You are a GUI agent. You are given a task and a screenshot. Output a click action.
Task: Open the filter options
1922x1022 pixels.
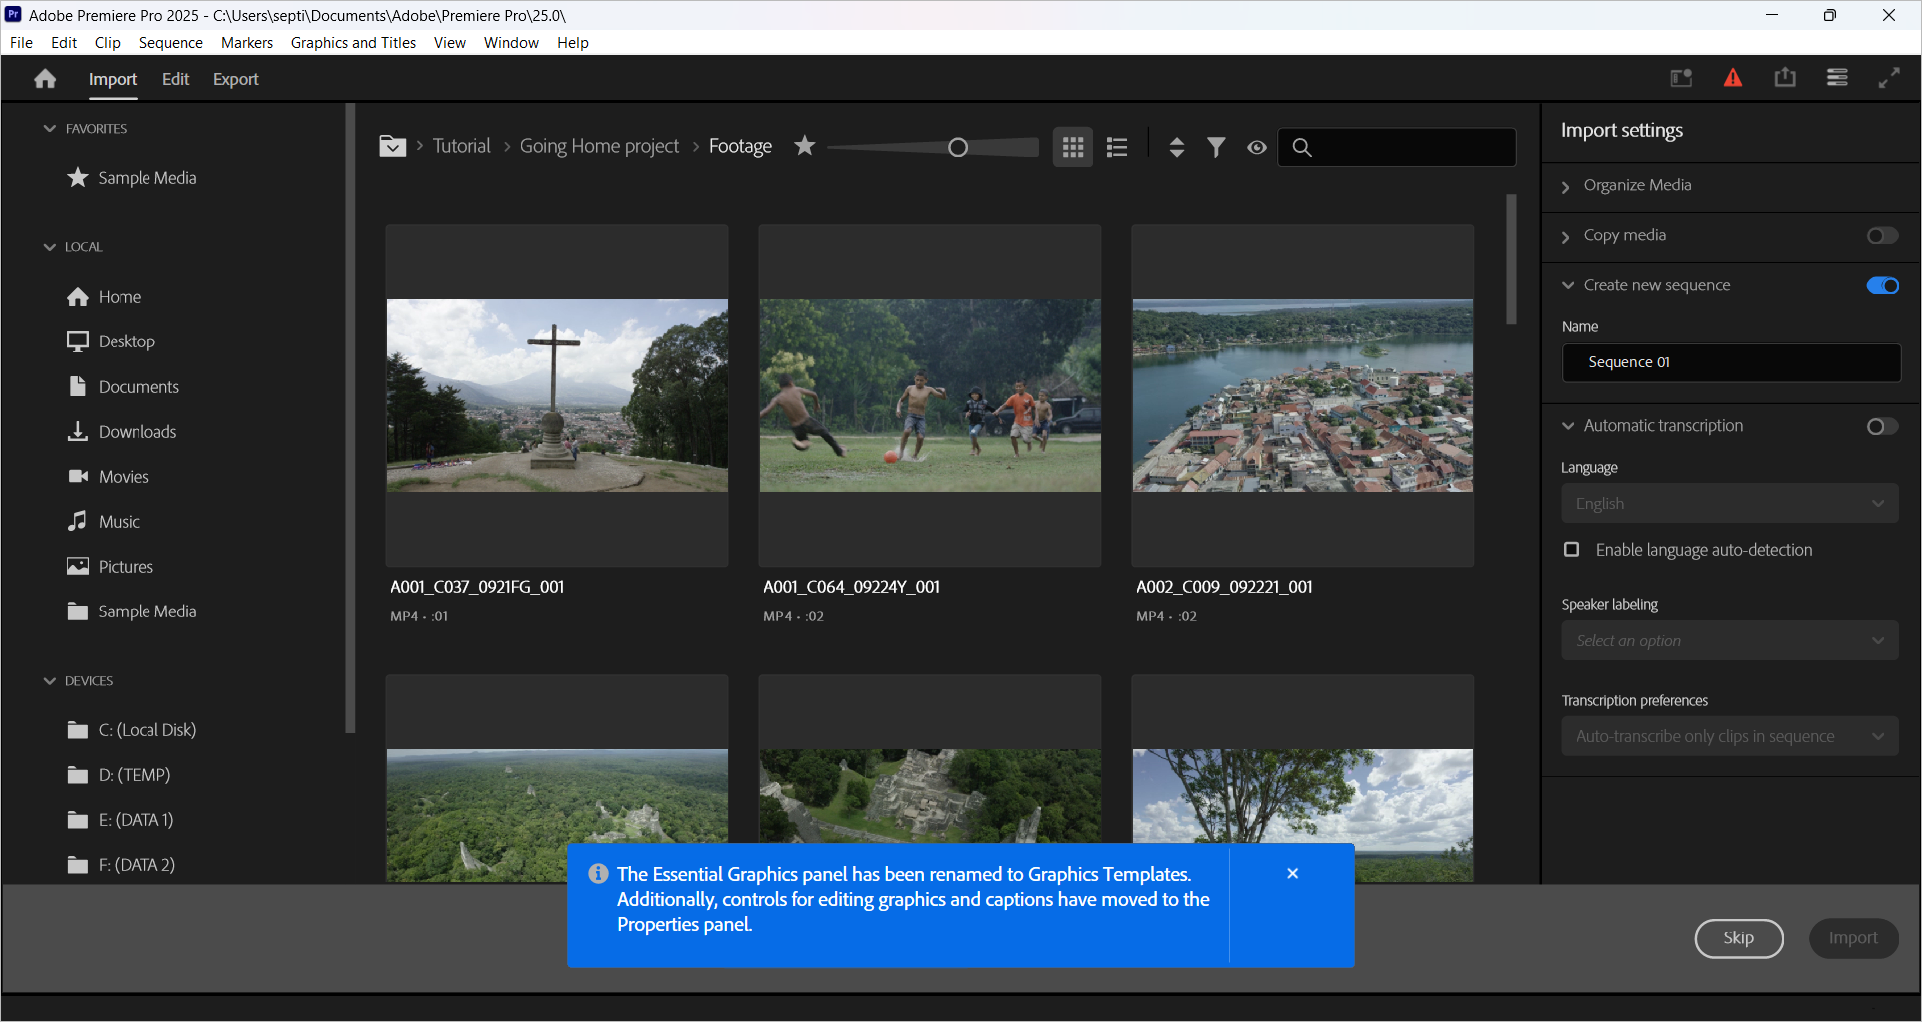[1216, 147]
